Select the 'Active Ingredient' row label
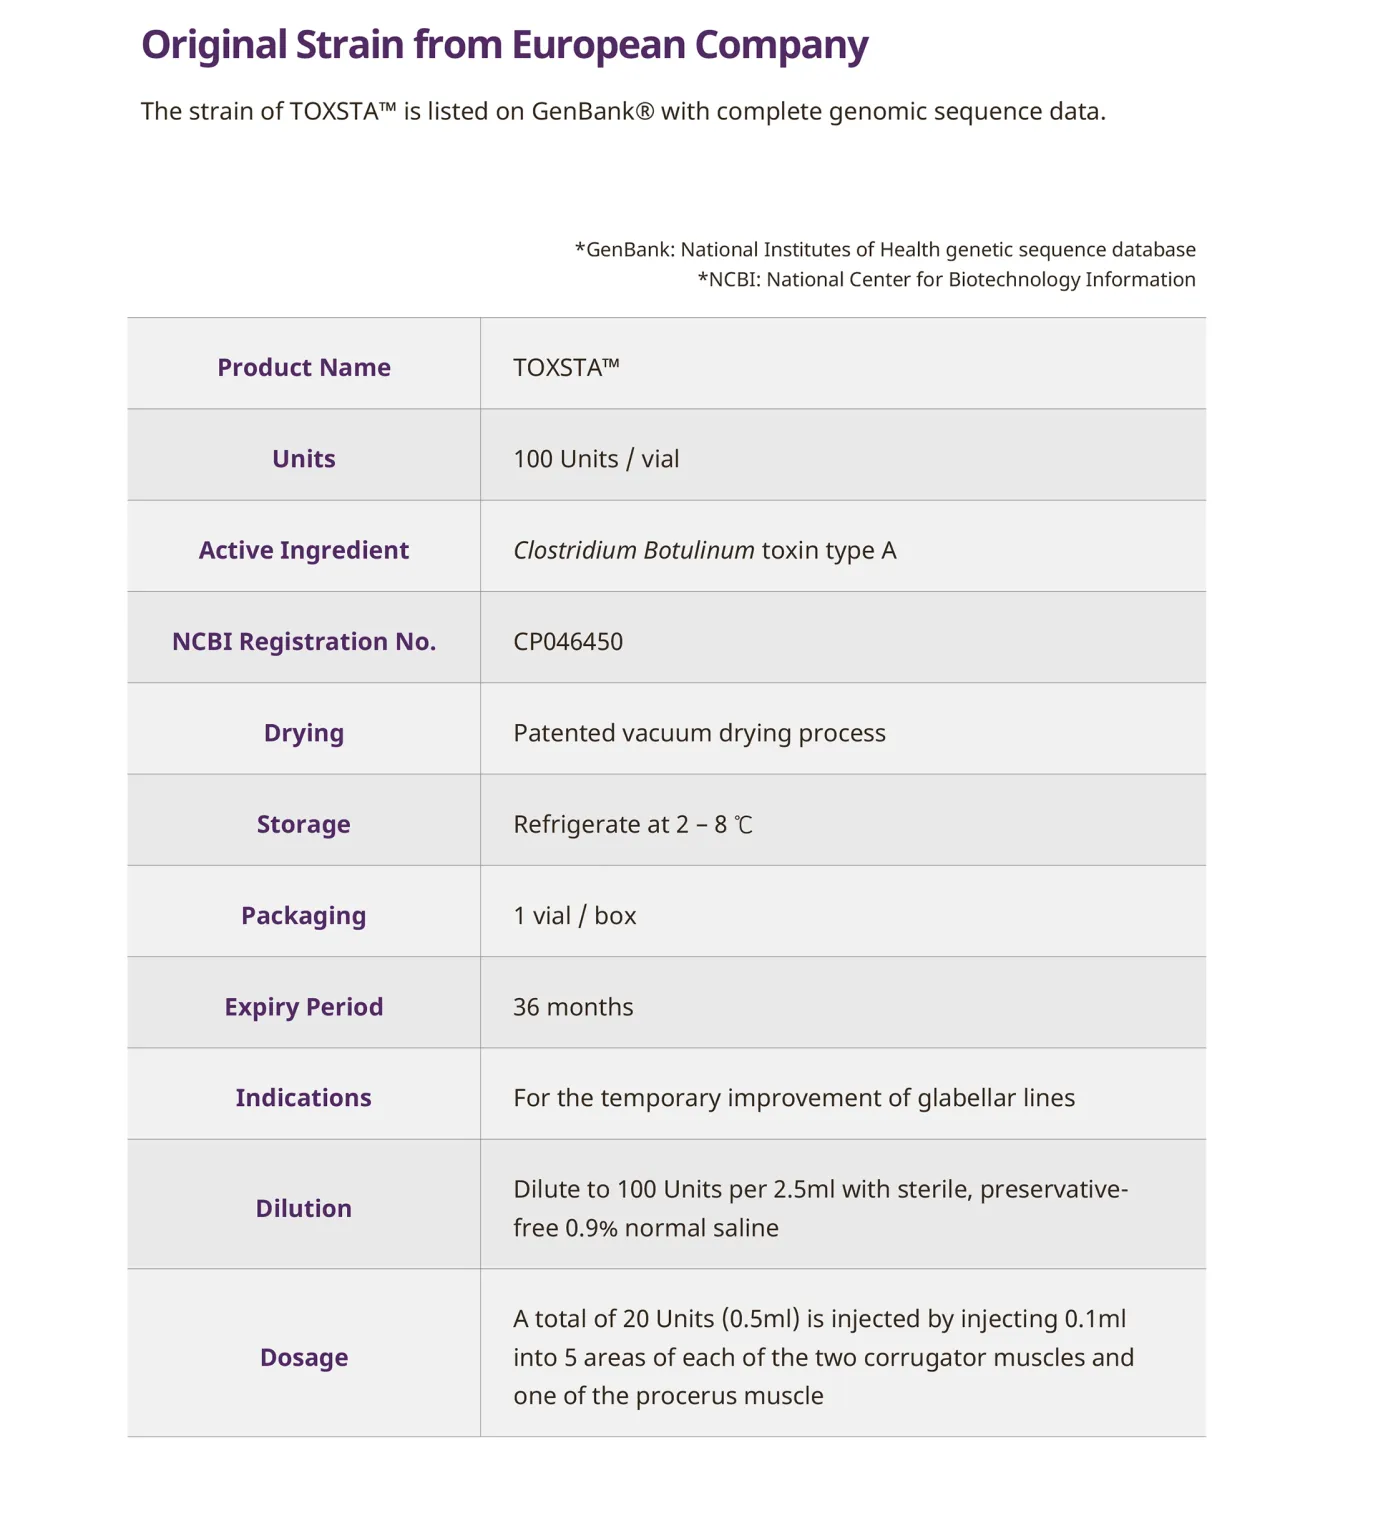Viewport: 1373px width, 1536px height. (x=304, y=550)
